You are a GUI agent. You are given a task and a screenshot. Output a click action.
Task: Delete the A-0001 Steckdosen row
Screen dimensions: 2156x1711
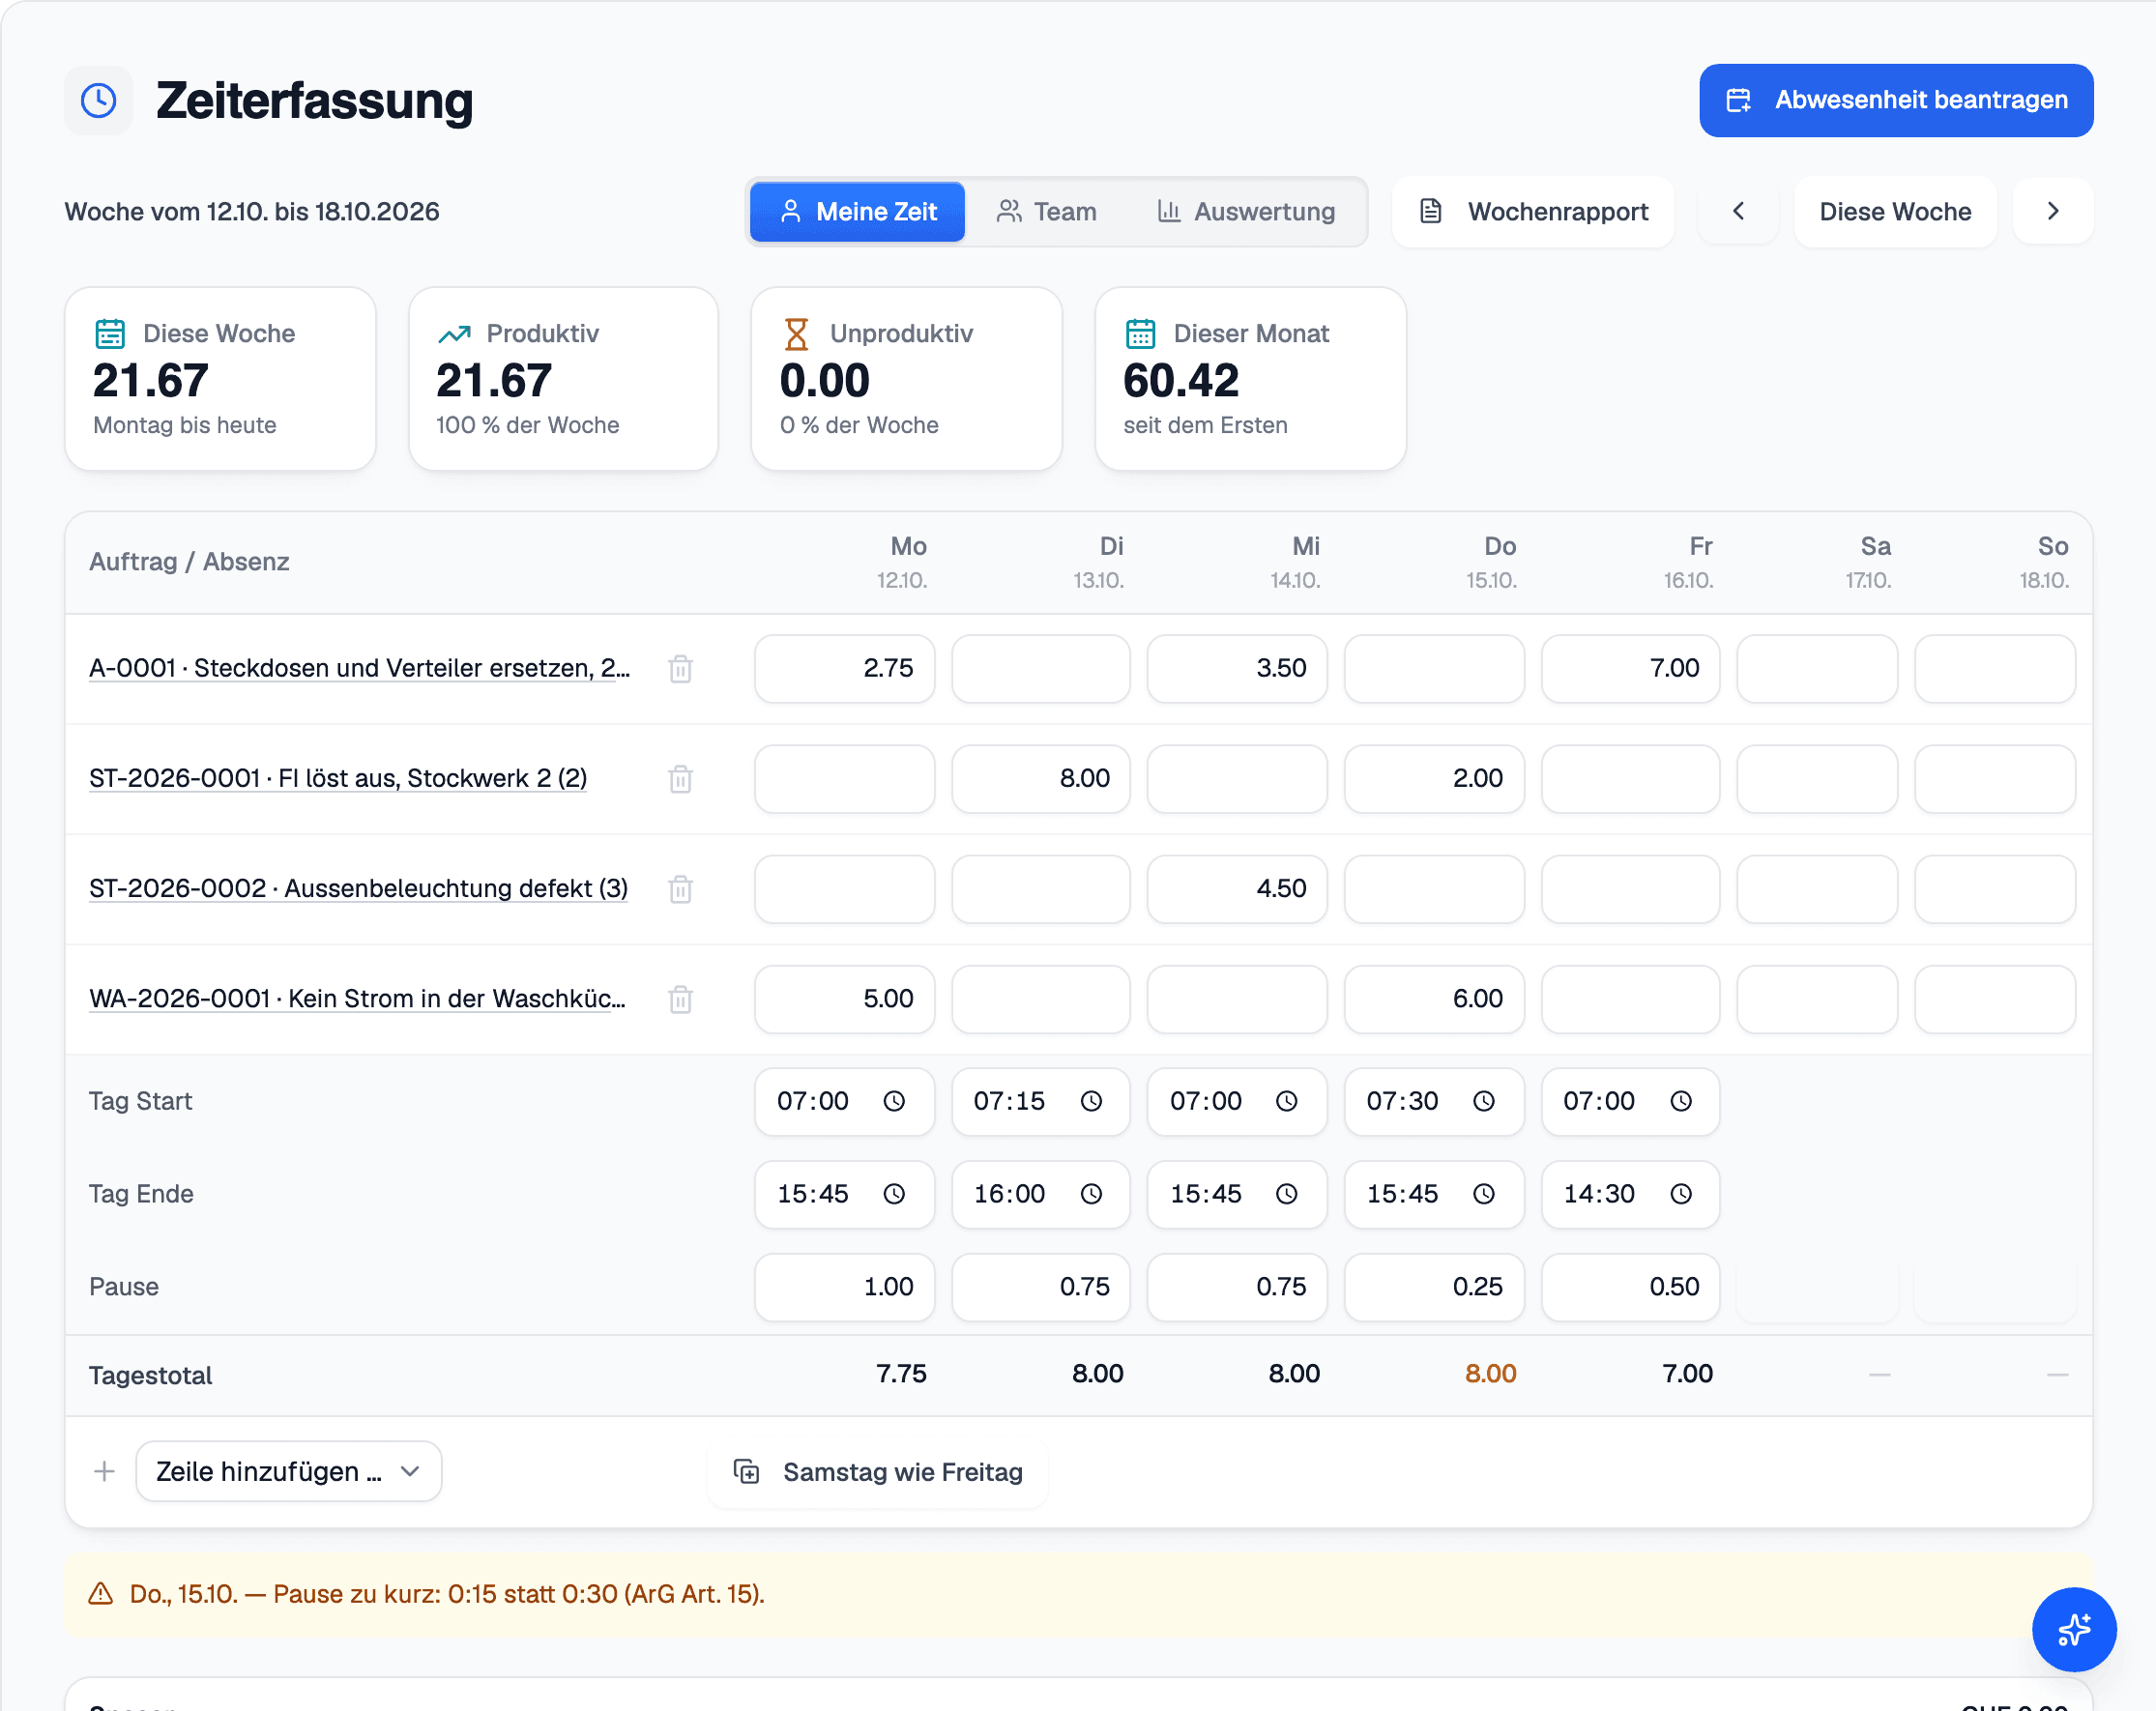680,668
